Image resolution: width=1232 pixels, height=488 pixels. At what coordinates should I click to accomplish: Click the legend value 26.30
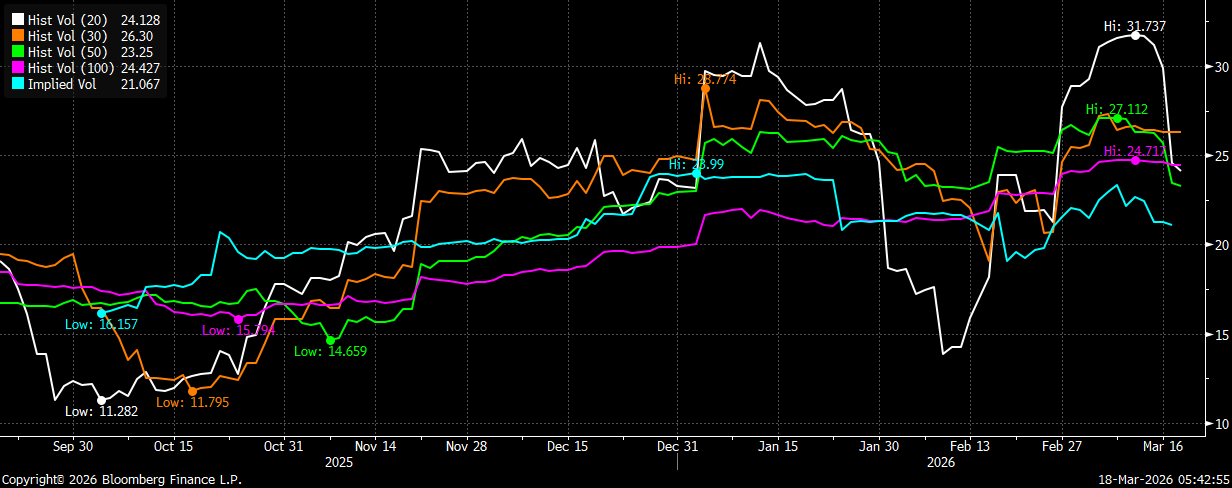[136, 36]
